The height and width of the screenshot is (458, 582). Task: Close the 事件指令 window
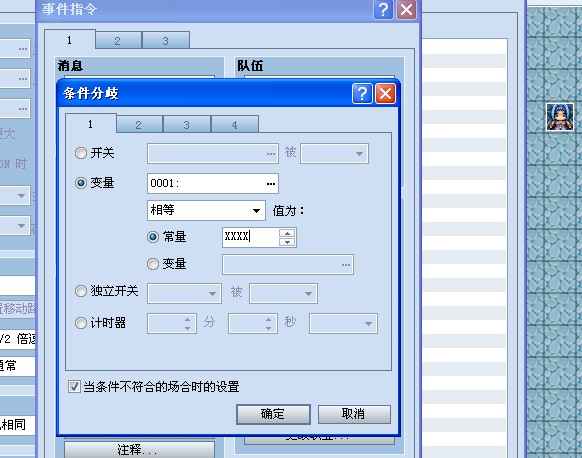(406, 9)
